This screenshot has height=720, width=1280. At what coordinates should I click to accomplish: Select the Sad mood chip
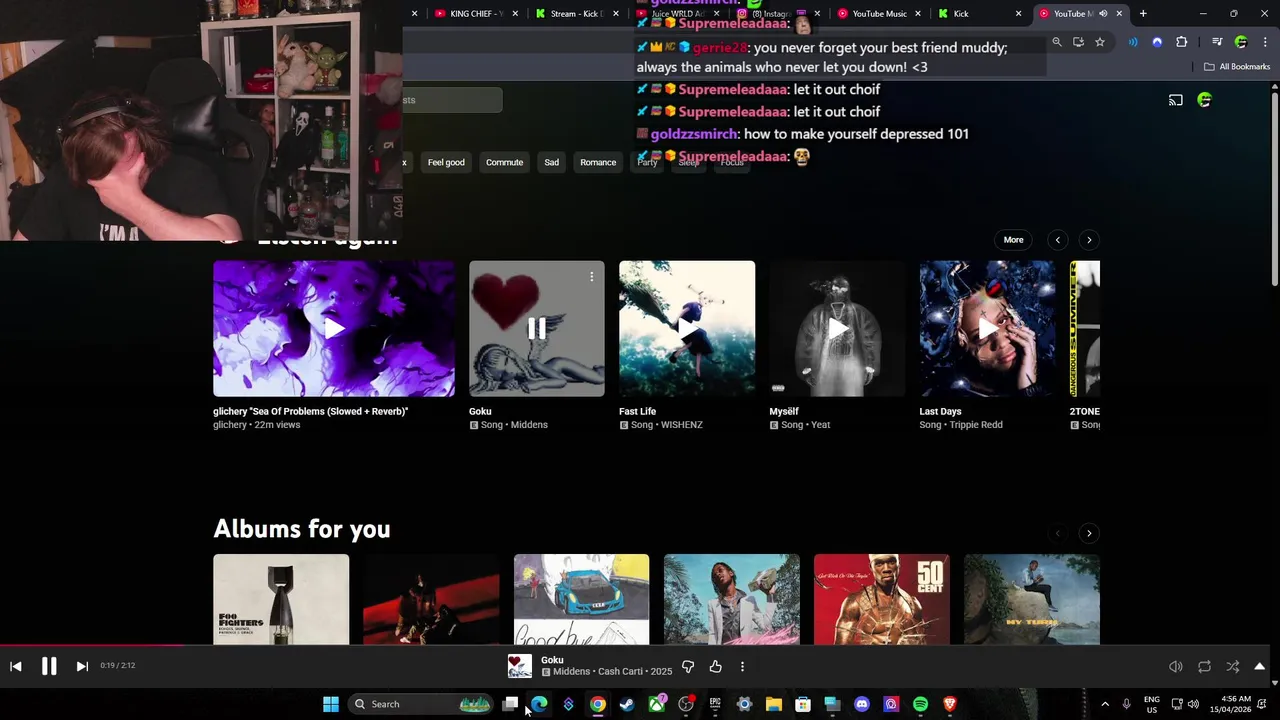[551, 162]
